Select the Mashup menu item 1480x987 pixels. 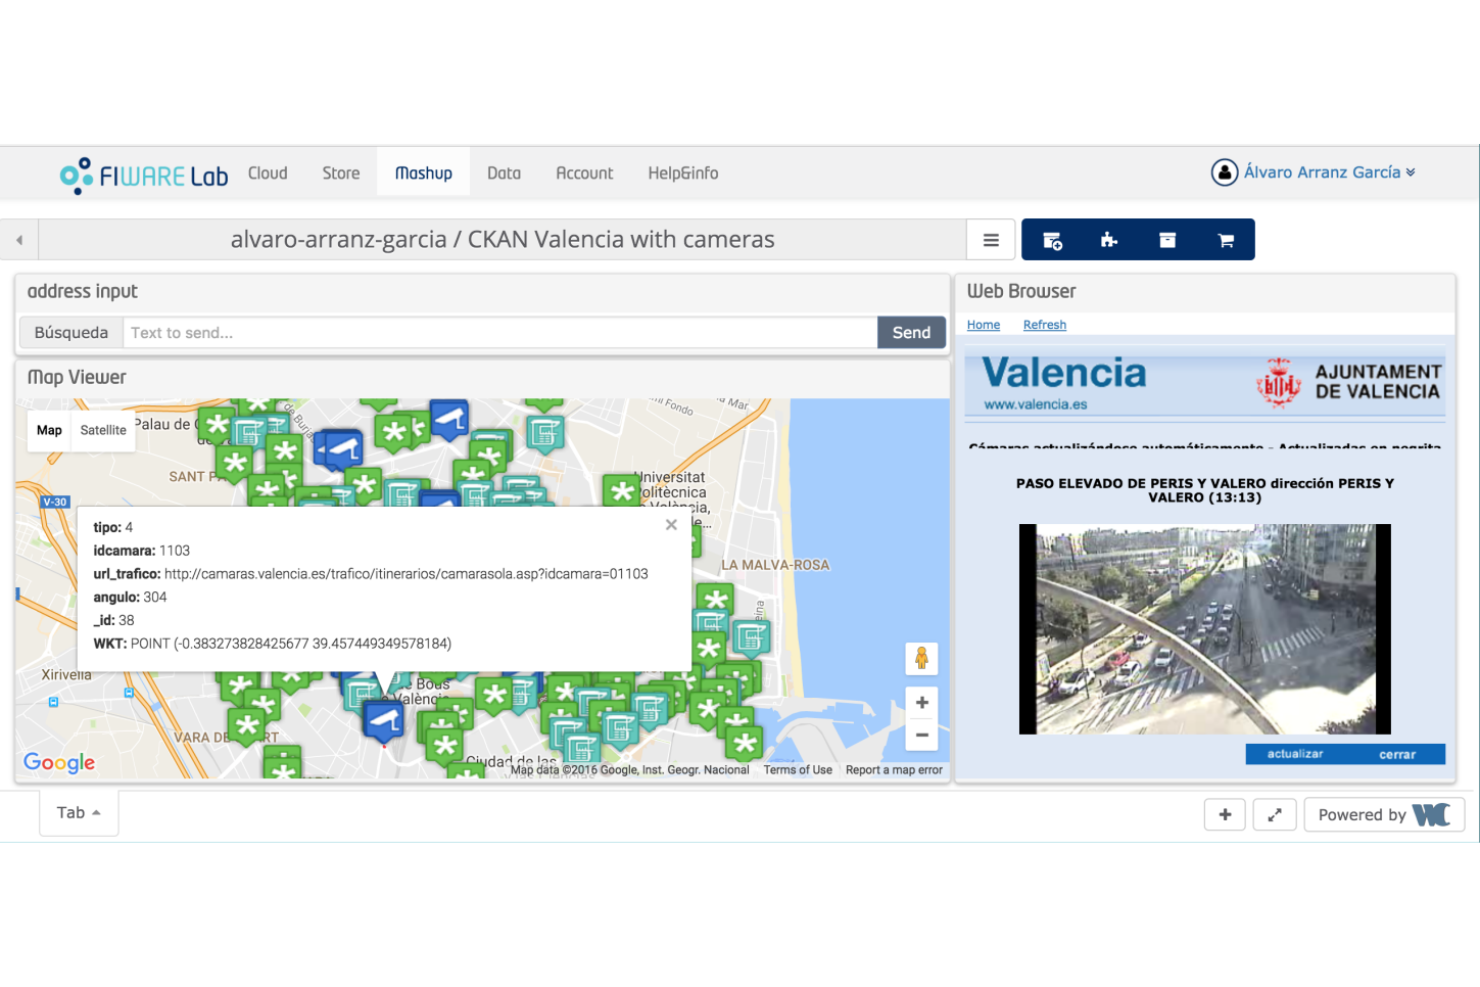(423, 172)
